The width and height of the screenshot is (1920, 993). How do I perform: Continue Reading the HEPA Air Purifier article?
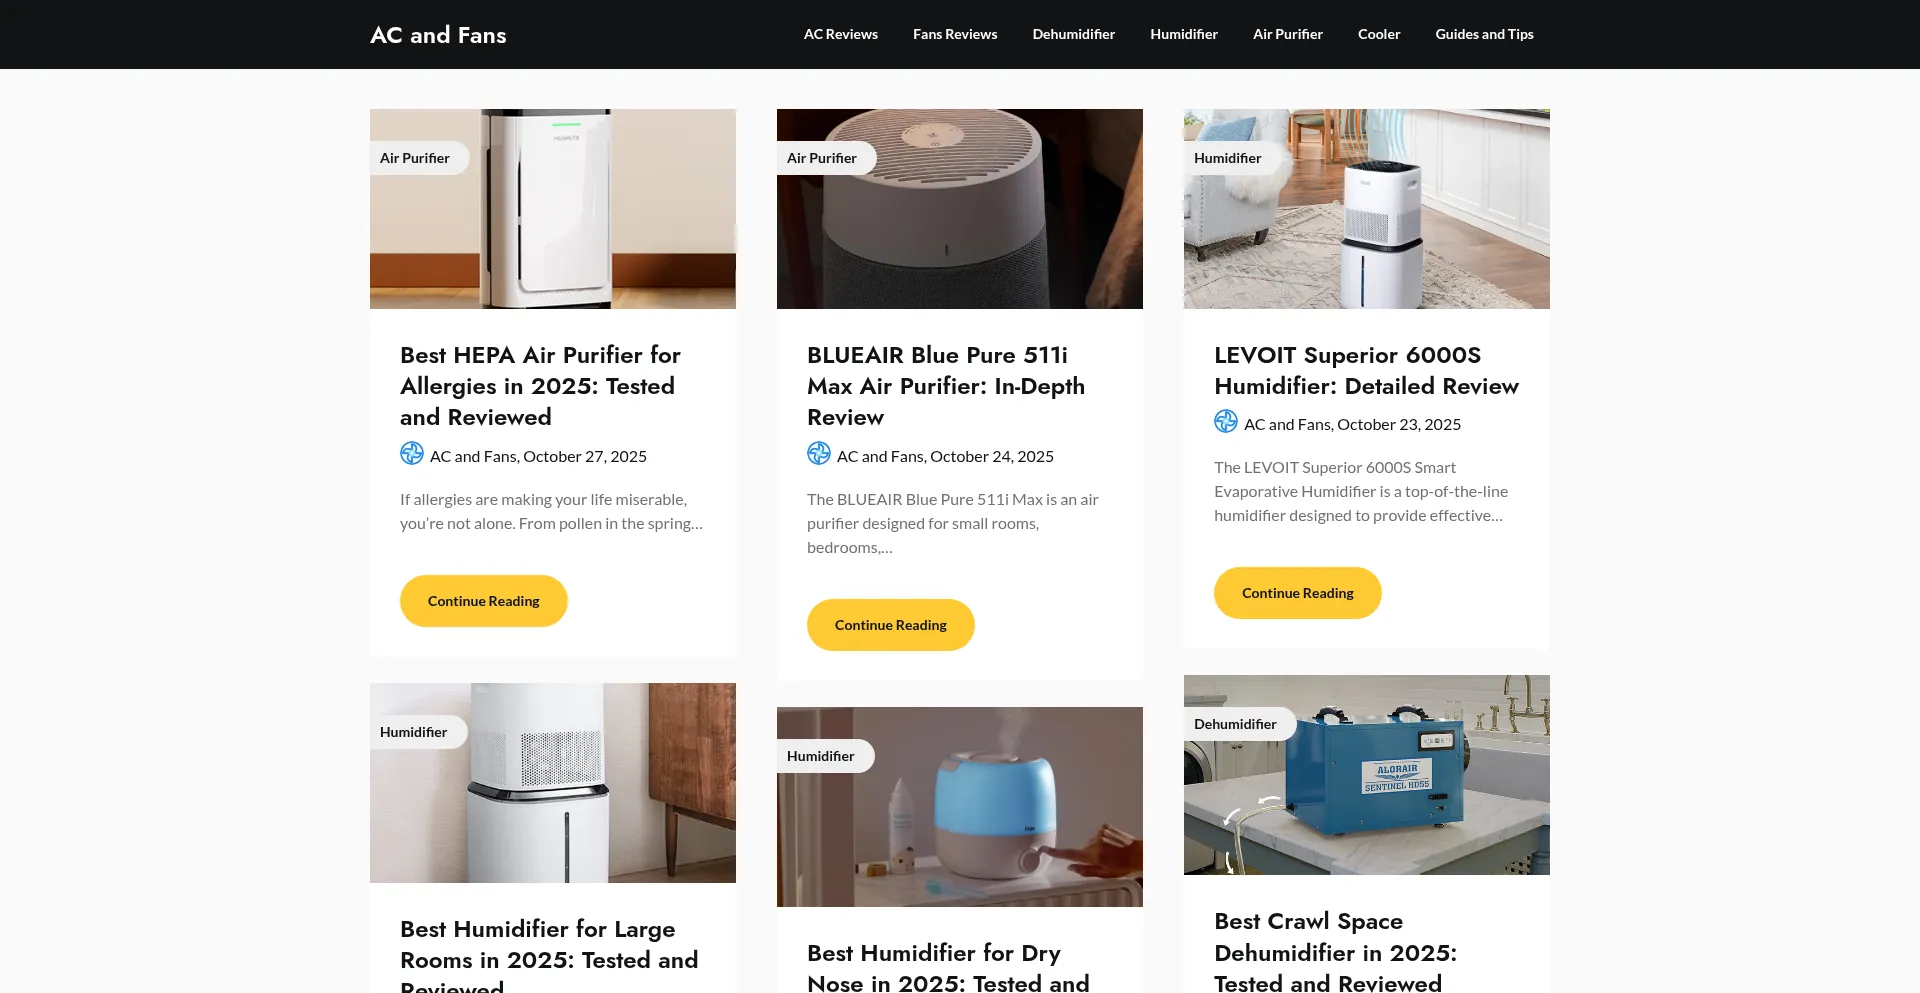[x=484, y=601]
